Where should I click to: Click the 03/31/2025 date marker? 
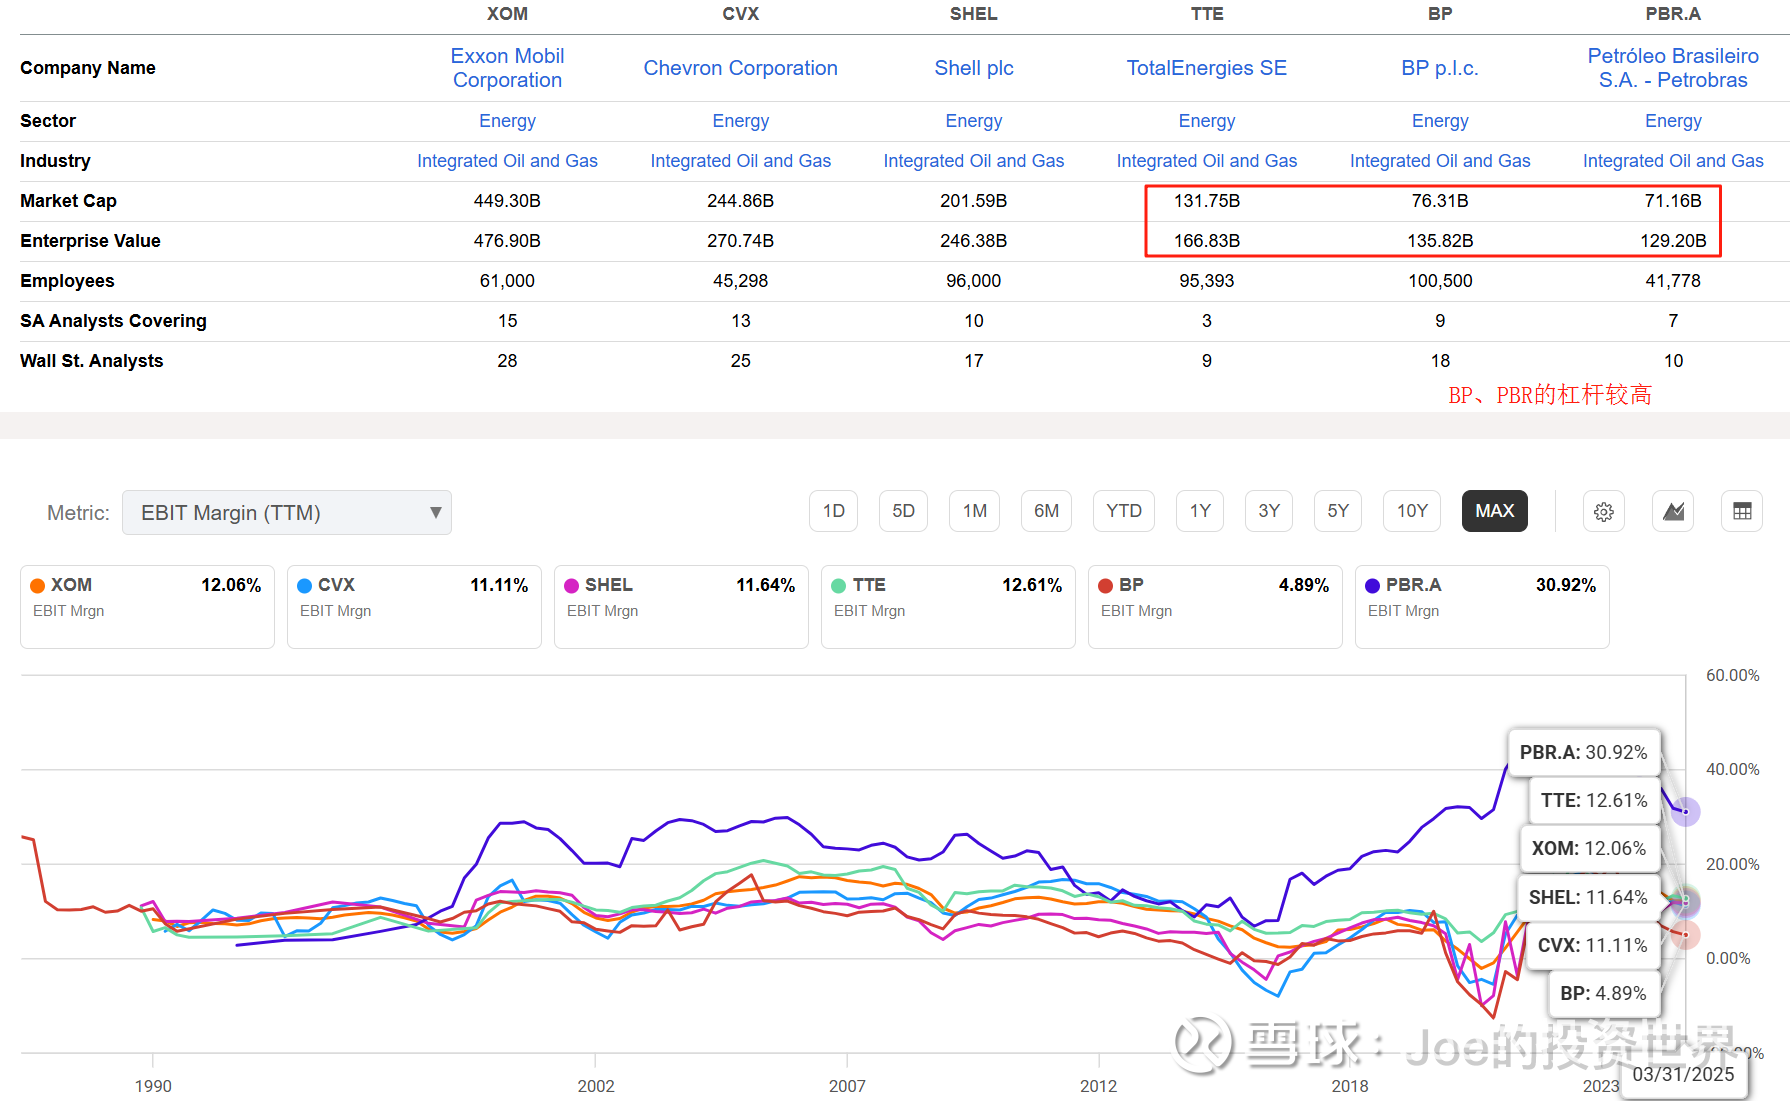1684,1075
